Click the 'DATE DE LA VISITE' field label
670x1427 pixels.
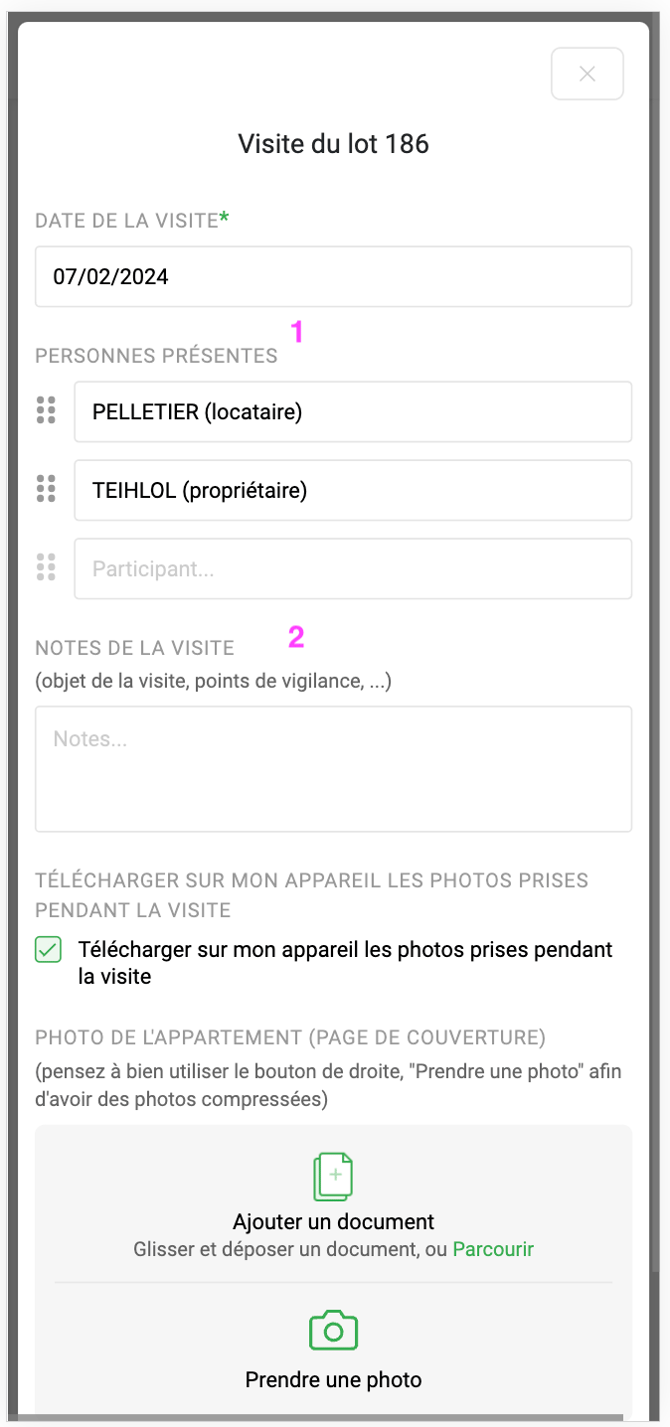pos(126,221)
